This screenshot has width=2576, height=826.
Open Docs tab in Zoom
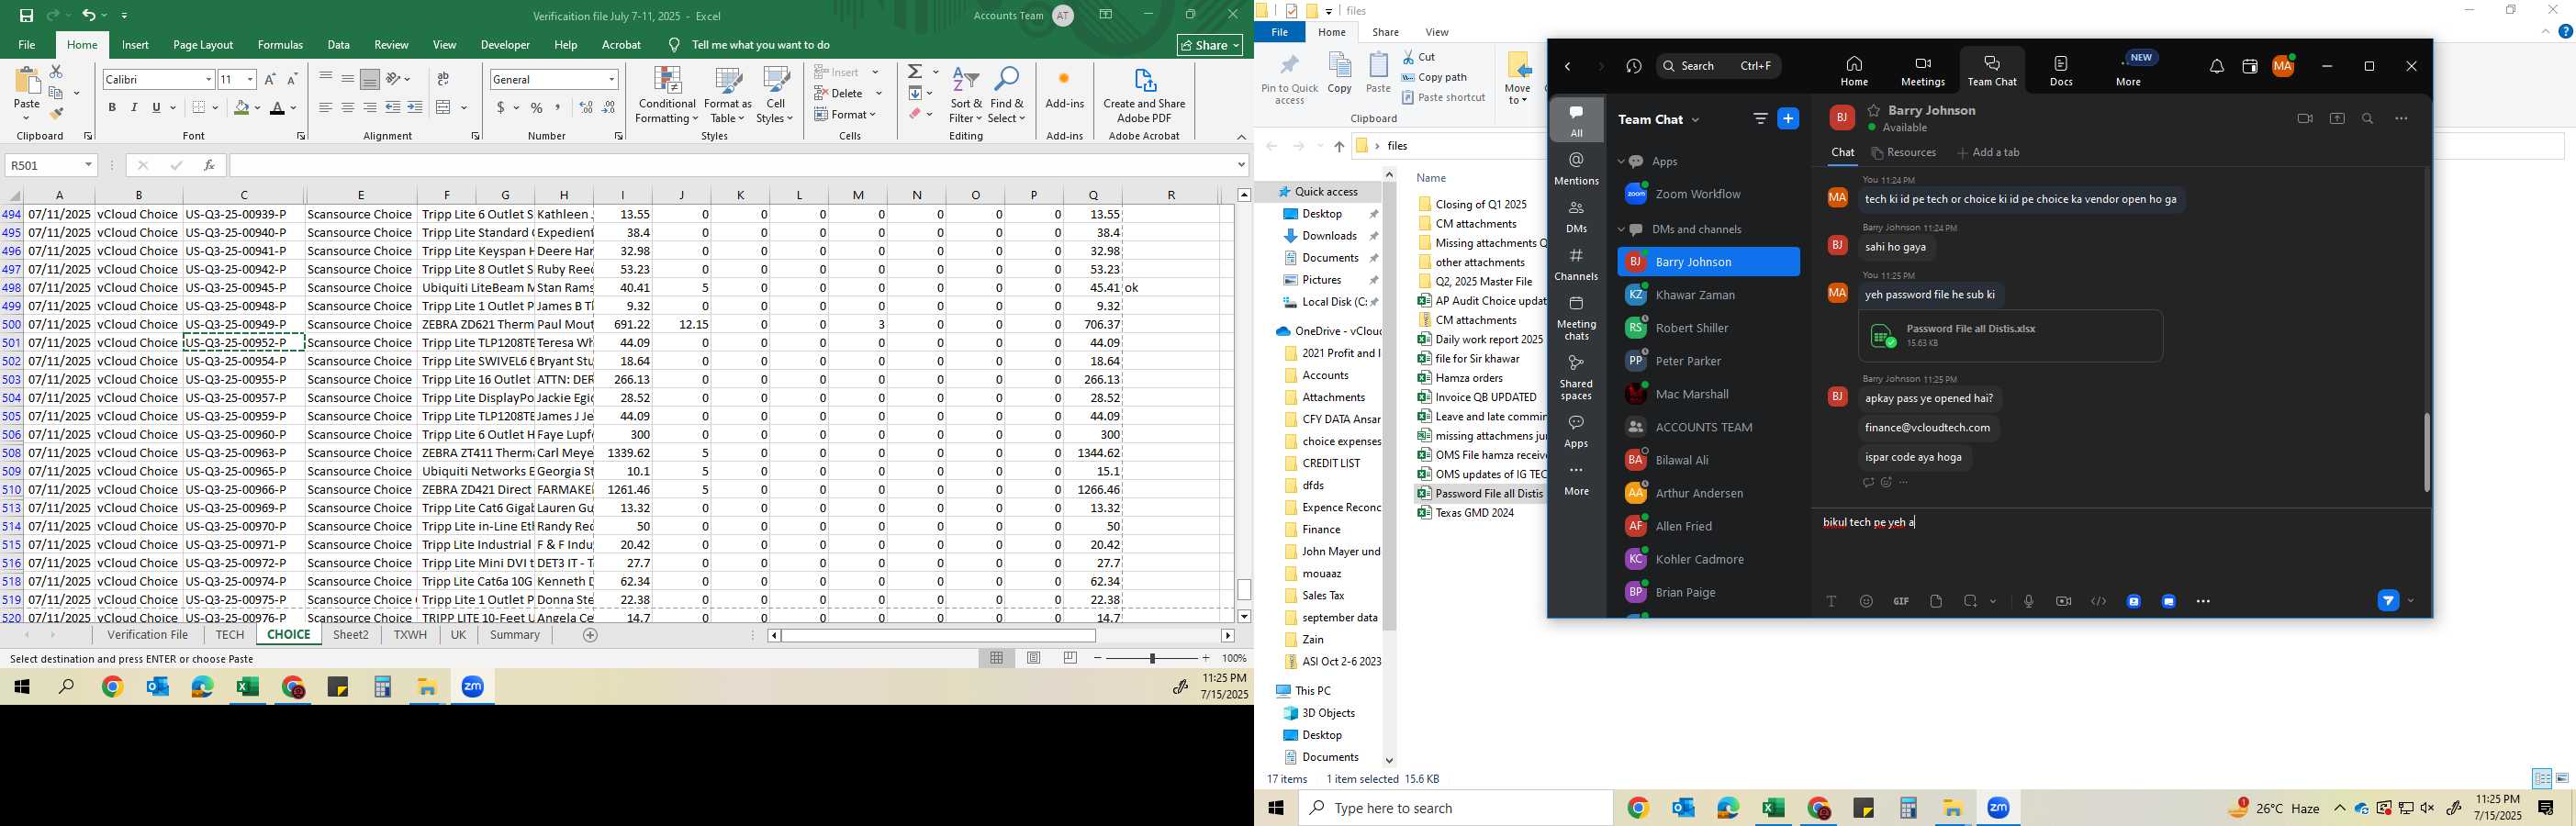2061,71
